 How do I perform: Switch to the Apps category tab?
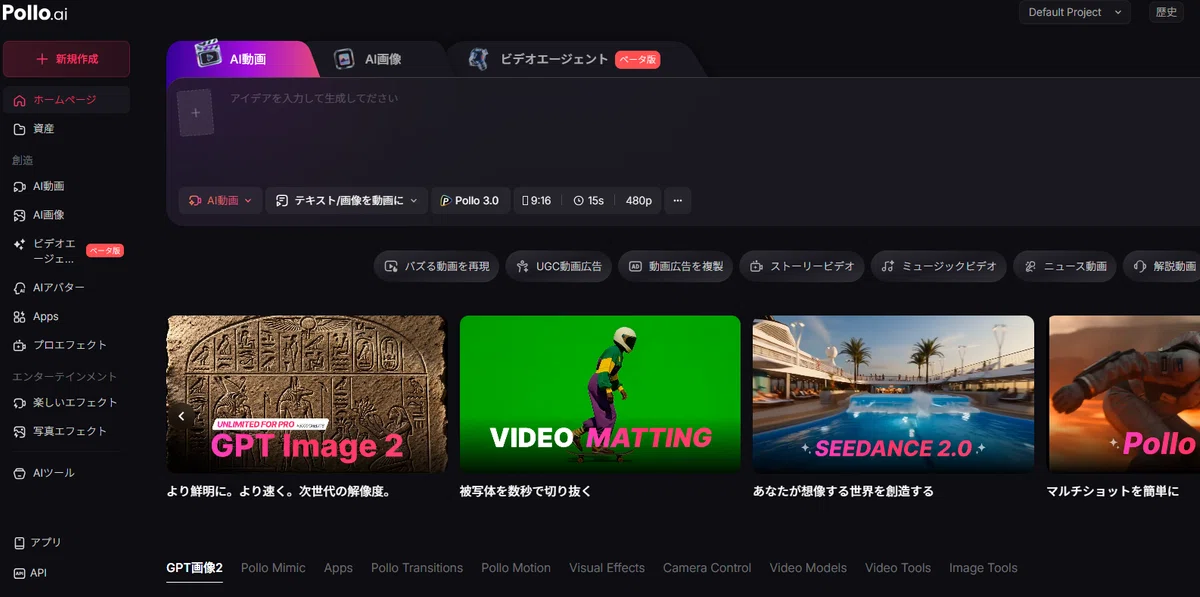(338, 568)
